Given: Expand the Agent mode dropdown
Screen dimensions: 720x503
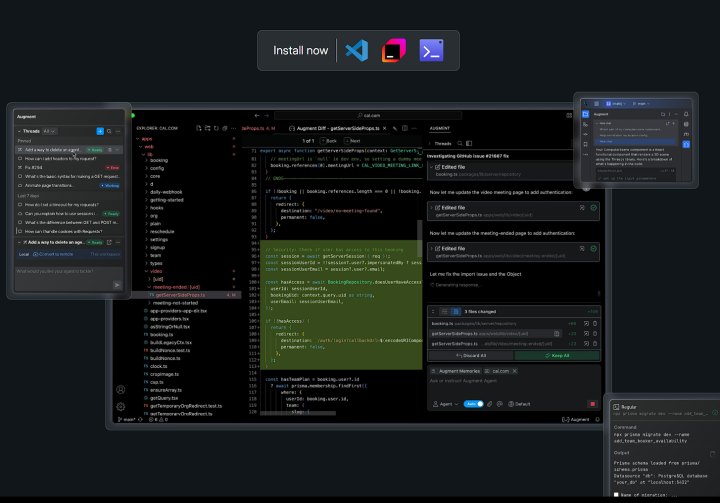Looking at the screenshot, I should coord(446,404).
